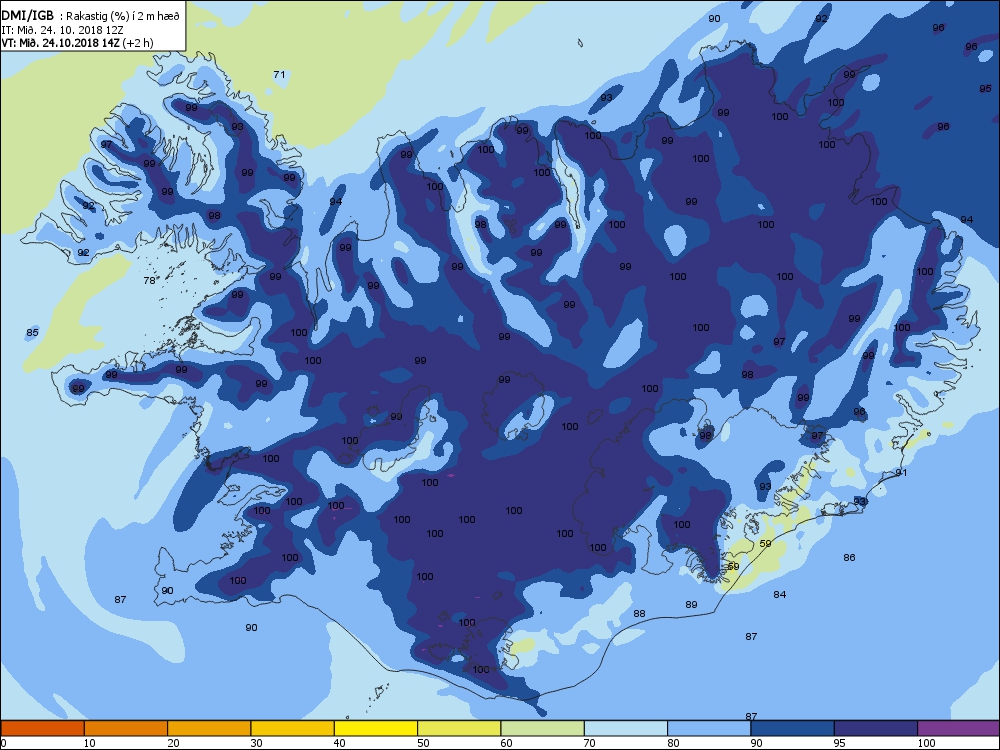Click the 78 humidity value near the islets
1000x750 pixels.
tap(149, 280)
